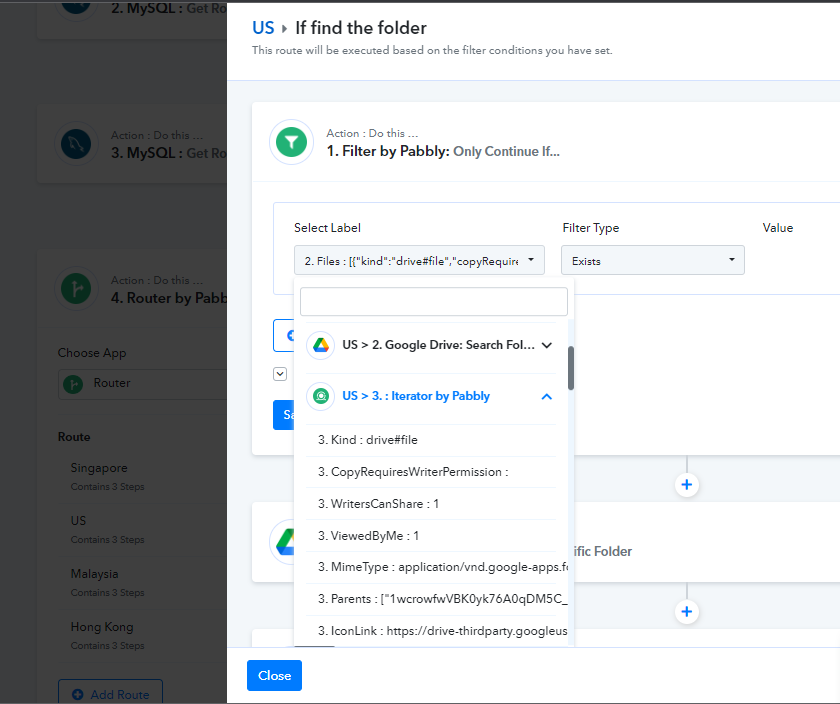Click the Google Drive icon on third step card
Viewport: 840px width, 704px height.
point(285,542)
